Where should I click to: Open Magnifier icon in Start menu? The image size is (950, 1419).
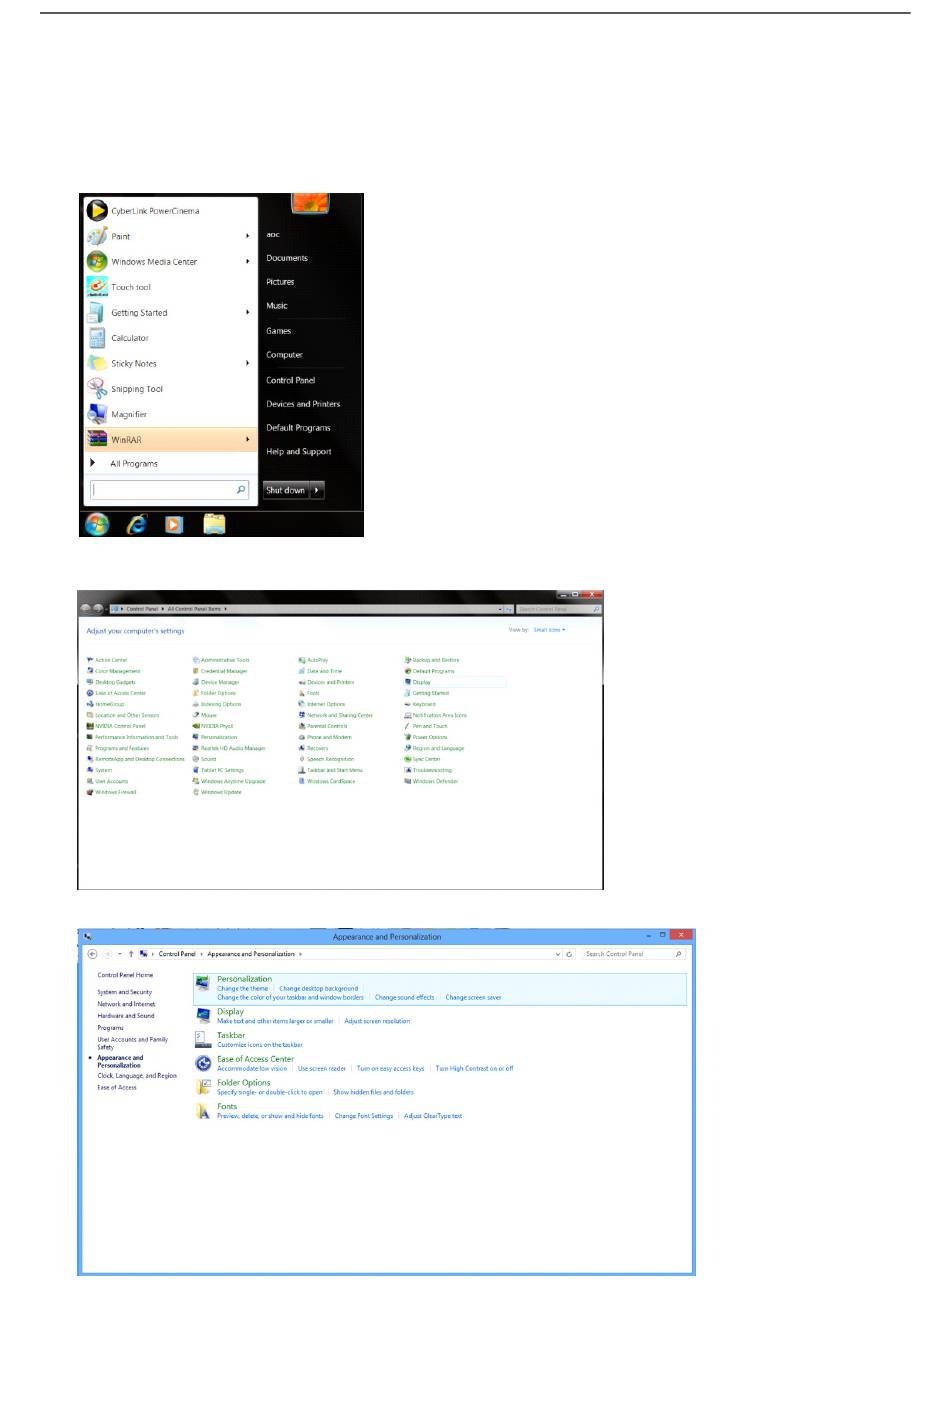point(97,414)
